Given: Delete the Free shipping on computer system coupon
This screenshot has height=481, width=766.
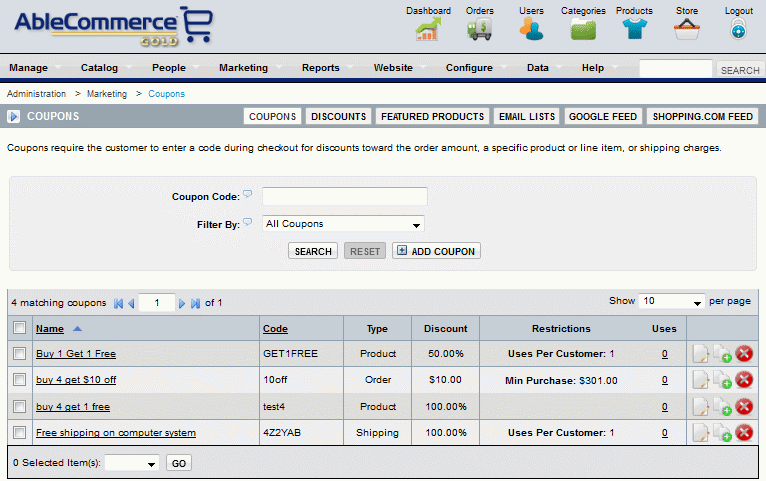Looking at the screenshot, I should tap(744, 433).
